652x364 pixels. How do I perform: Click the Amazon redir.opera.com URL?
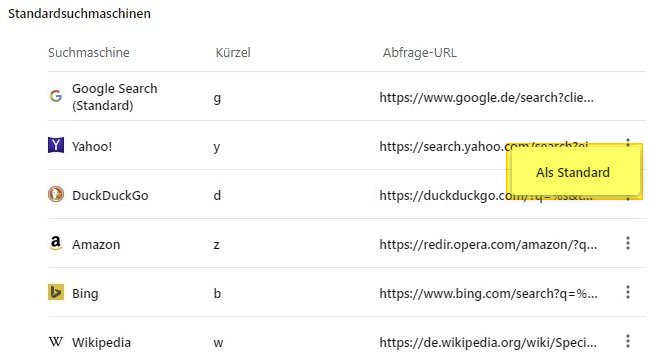click(488, 244)
